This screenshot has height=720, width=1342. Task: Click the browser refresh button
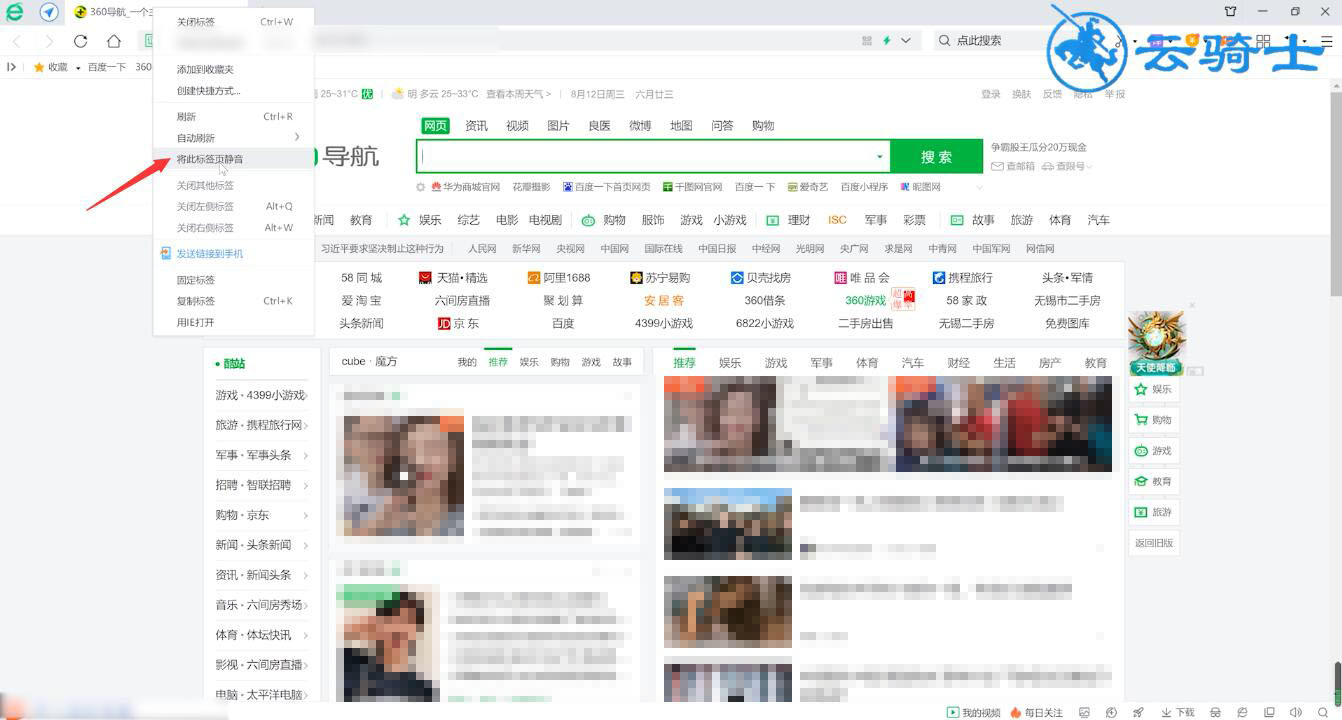click(81, 41)
